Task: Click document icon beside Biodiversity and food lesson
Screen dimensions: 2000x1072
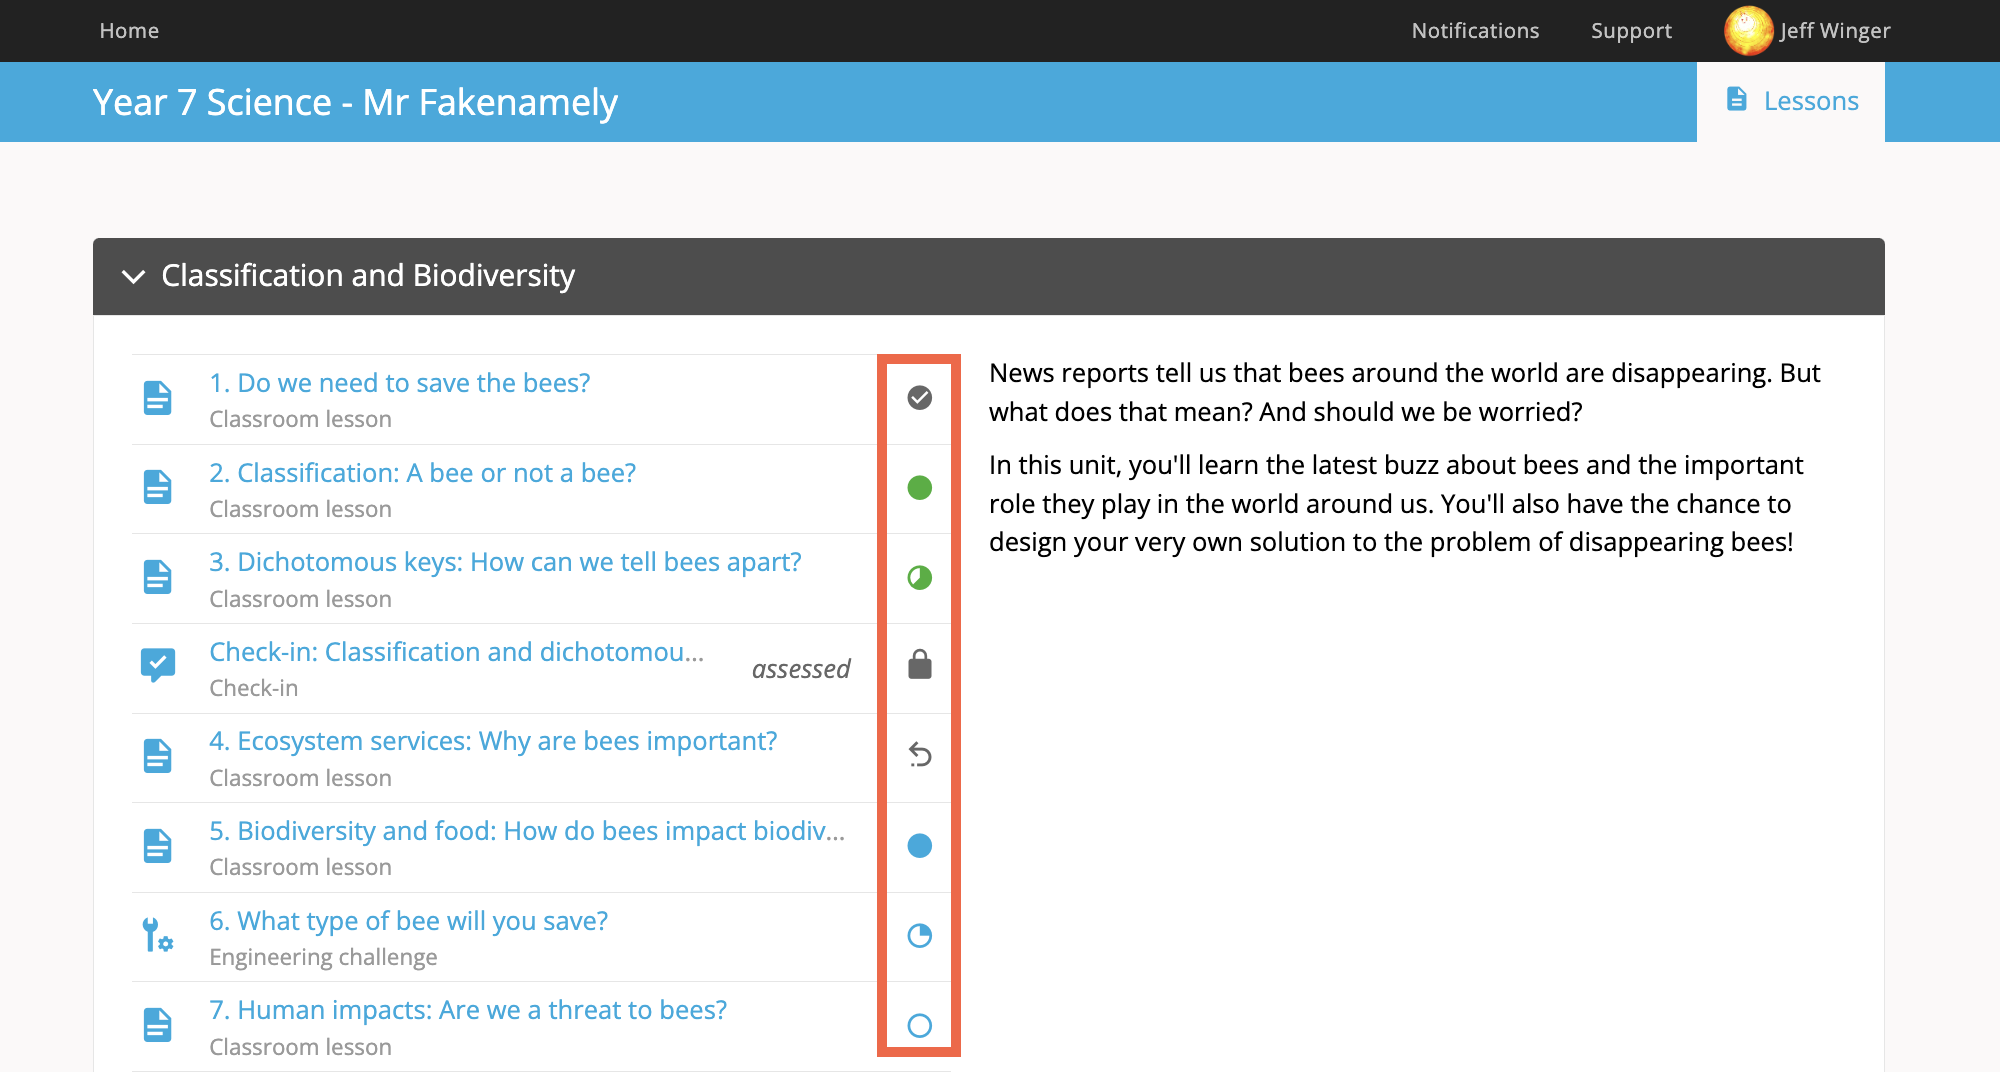Action: [x=157, y=846]
